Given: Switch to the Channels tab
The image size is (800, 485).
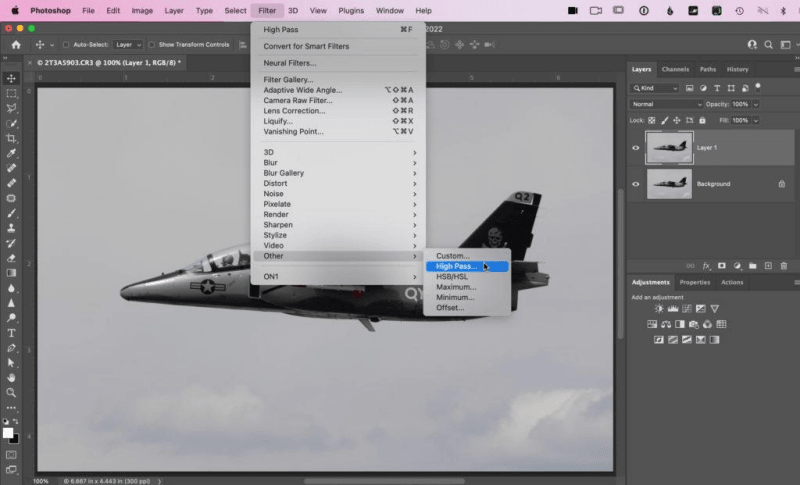Looking at the screenshot, I should (x=675, y=69).
